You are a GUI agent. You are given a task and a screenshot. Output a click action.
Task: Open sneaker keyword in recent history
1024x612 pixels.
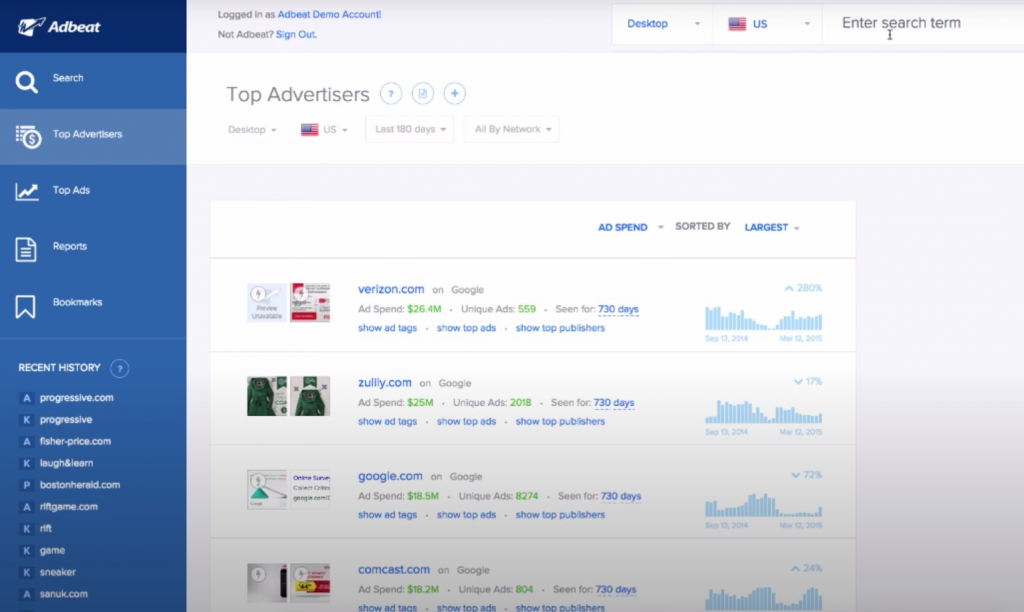[57, 572]
